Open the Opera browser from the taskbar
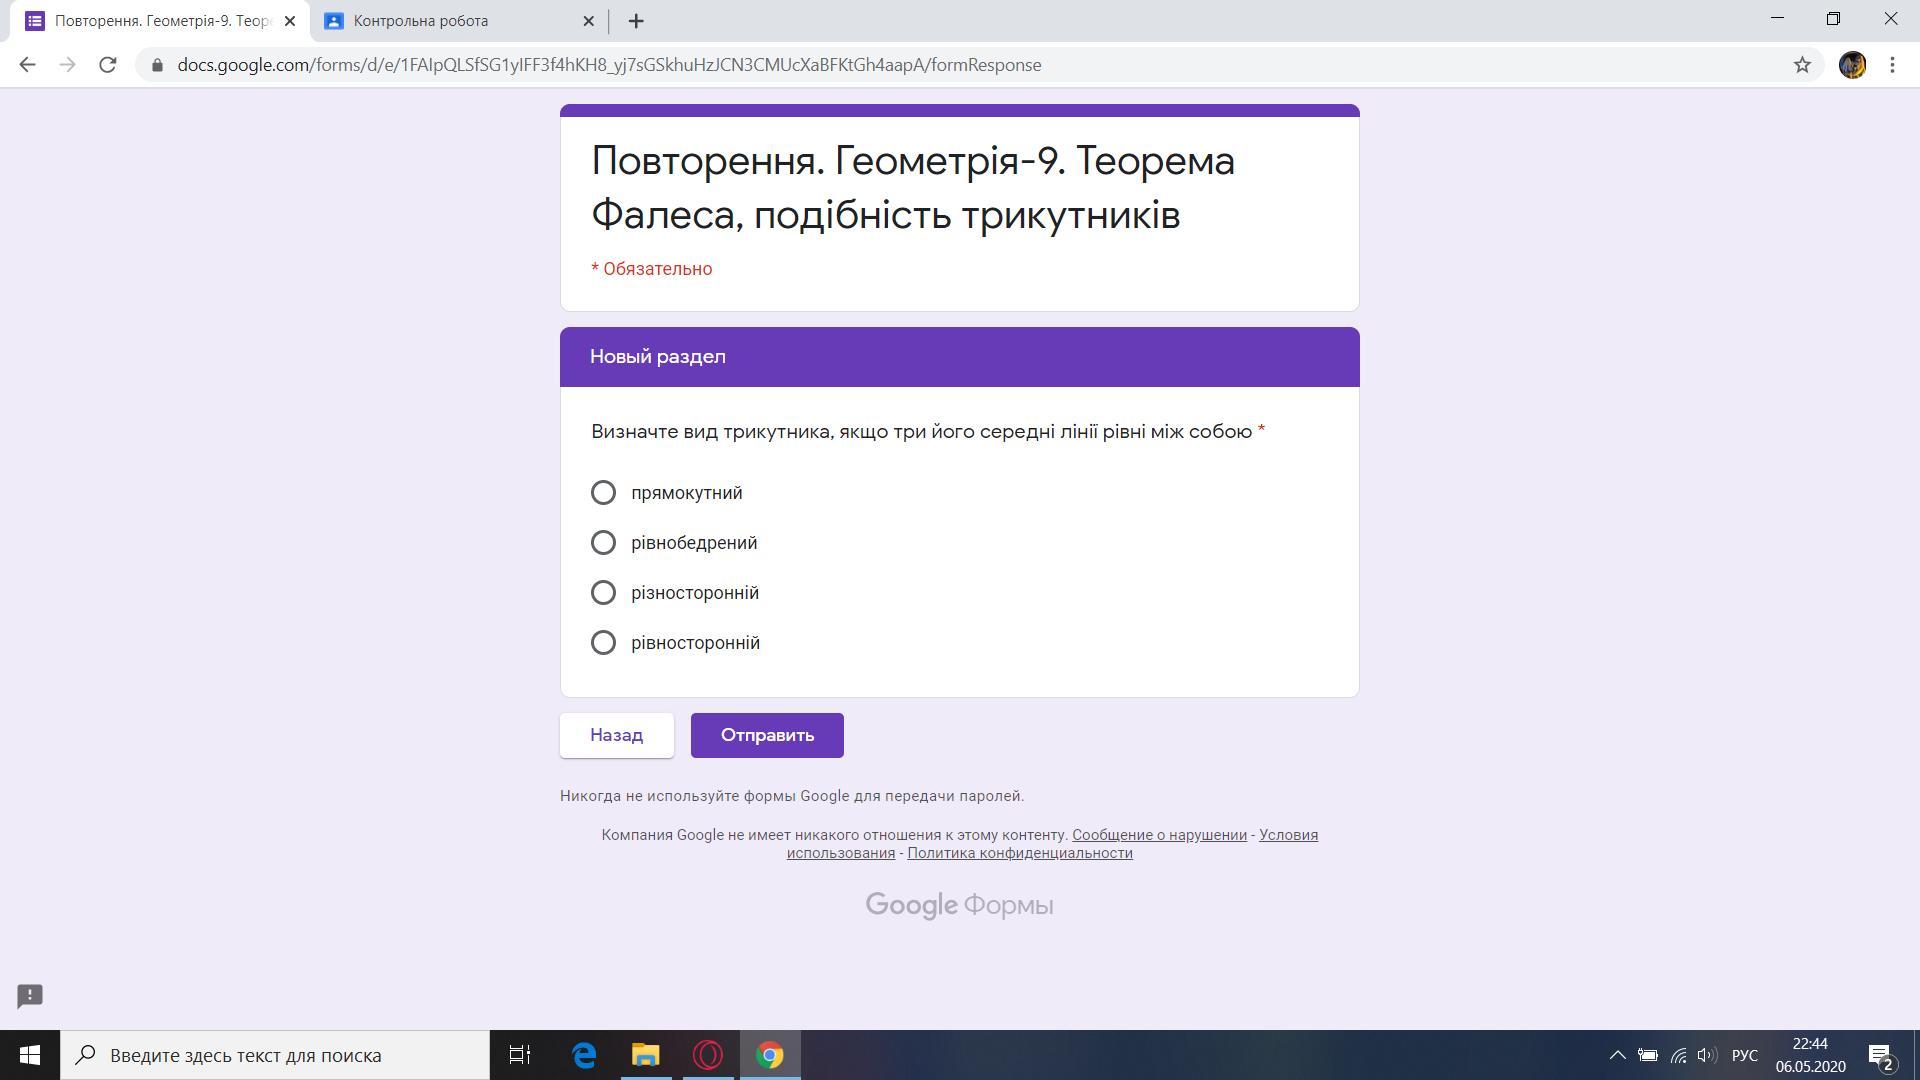Image resolution: width=1920 pixels, height=1080 pixels. [x=708, y=1055]
